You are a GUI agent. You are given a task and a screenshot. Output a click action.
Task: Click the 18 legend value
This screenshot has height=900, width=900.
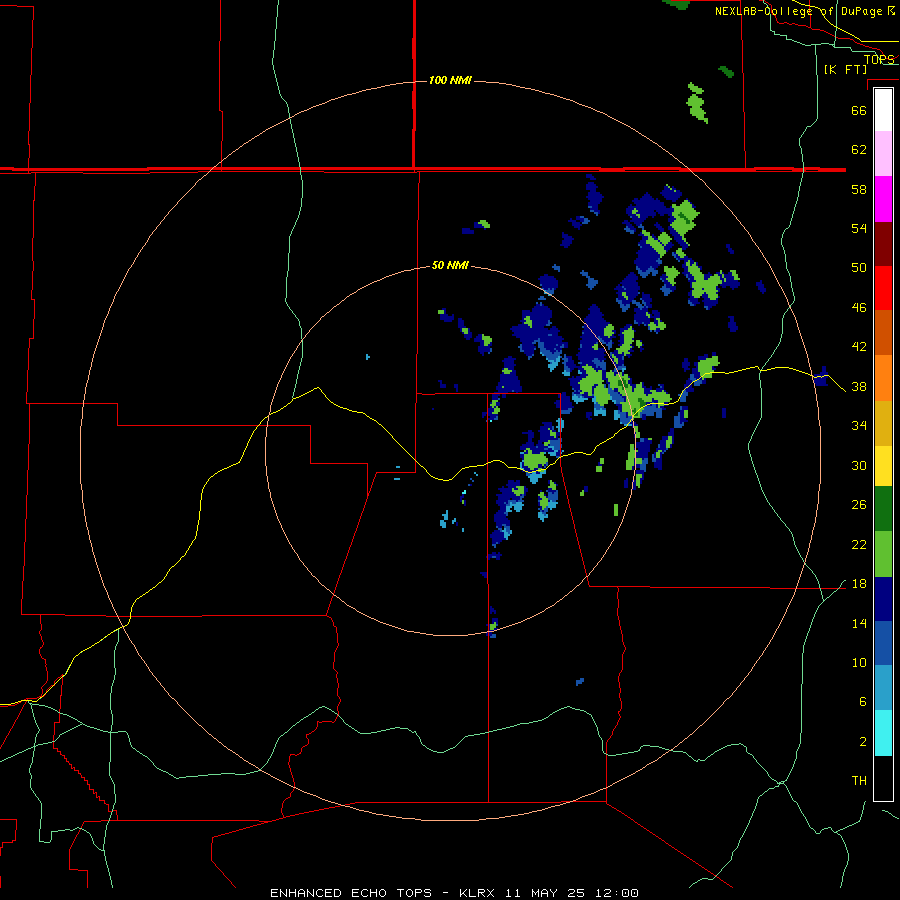[859, 584]
